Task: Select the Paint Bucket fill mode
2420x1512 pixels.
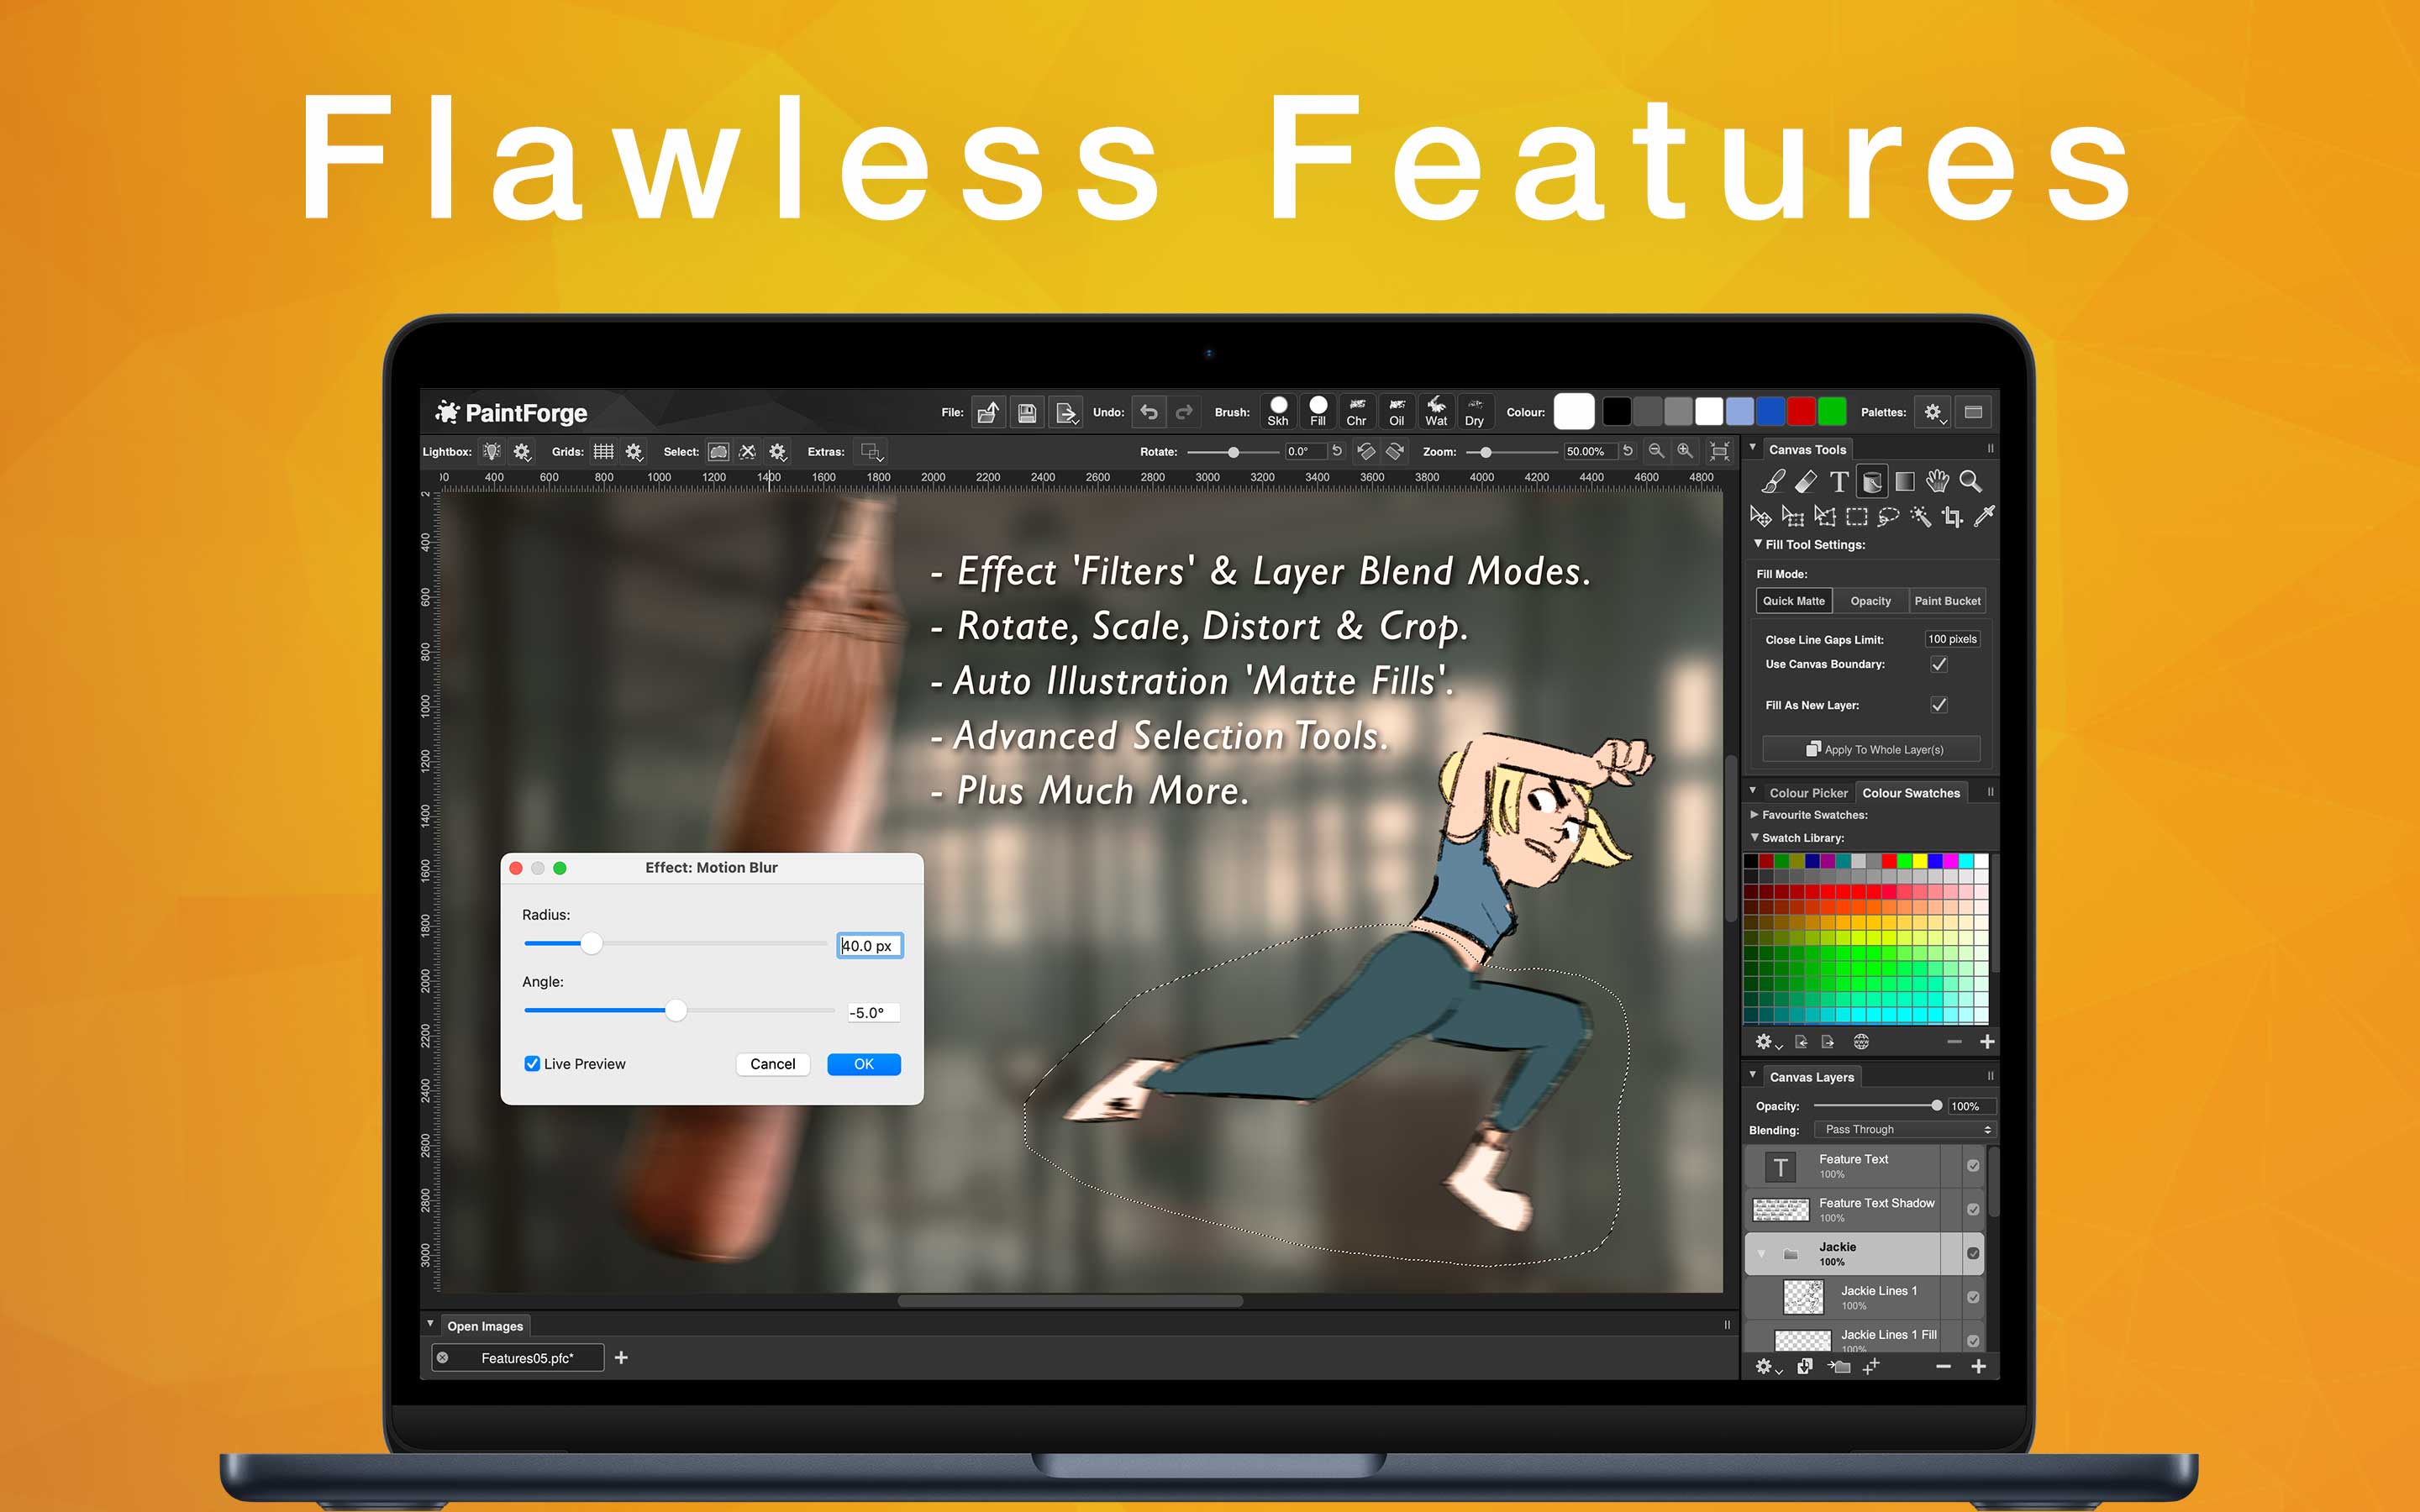Action: point(1946,601)
